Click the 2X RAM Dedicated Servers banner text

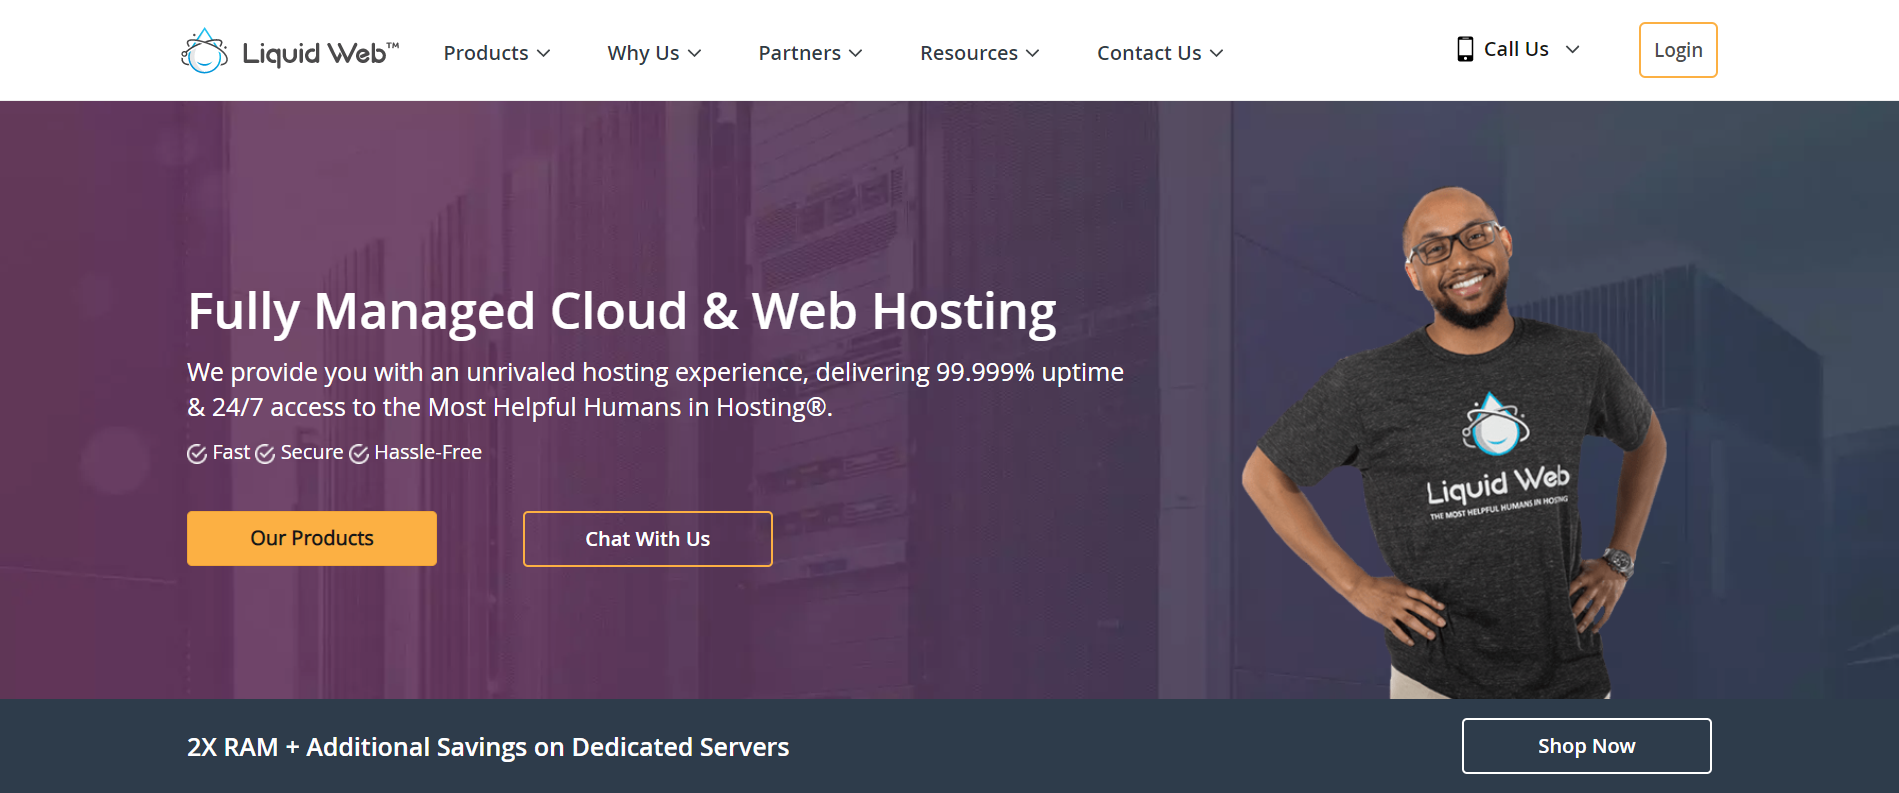[488, 747]
